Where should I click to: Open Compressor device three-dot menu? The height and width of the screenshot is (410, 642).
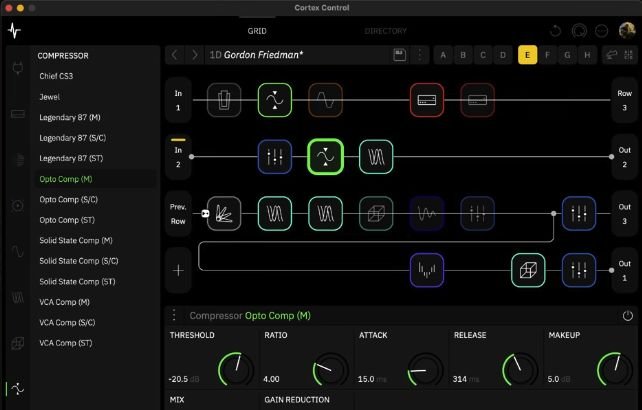174,315
